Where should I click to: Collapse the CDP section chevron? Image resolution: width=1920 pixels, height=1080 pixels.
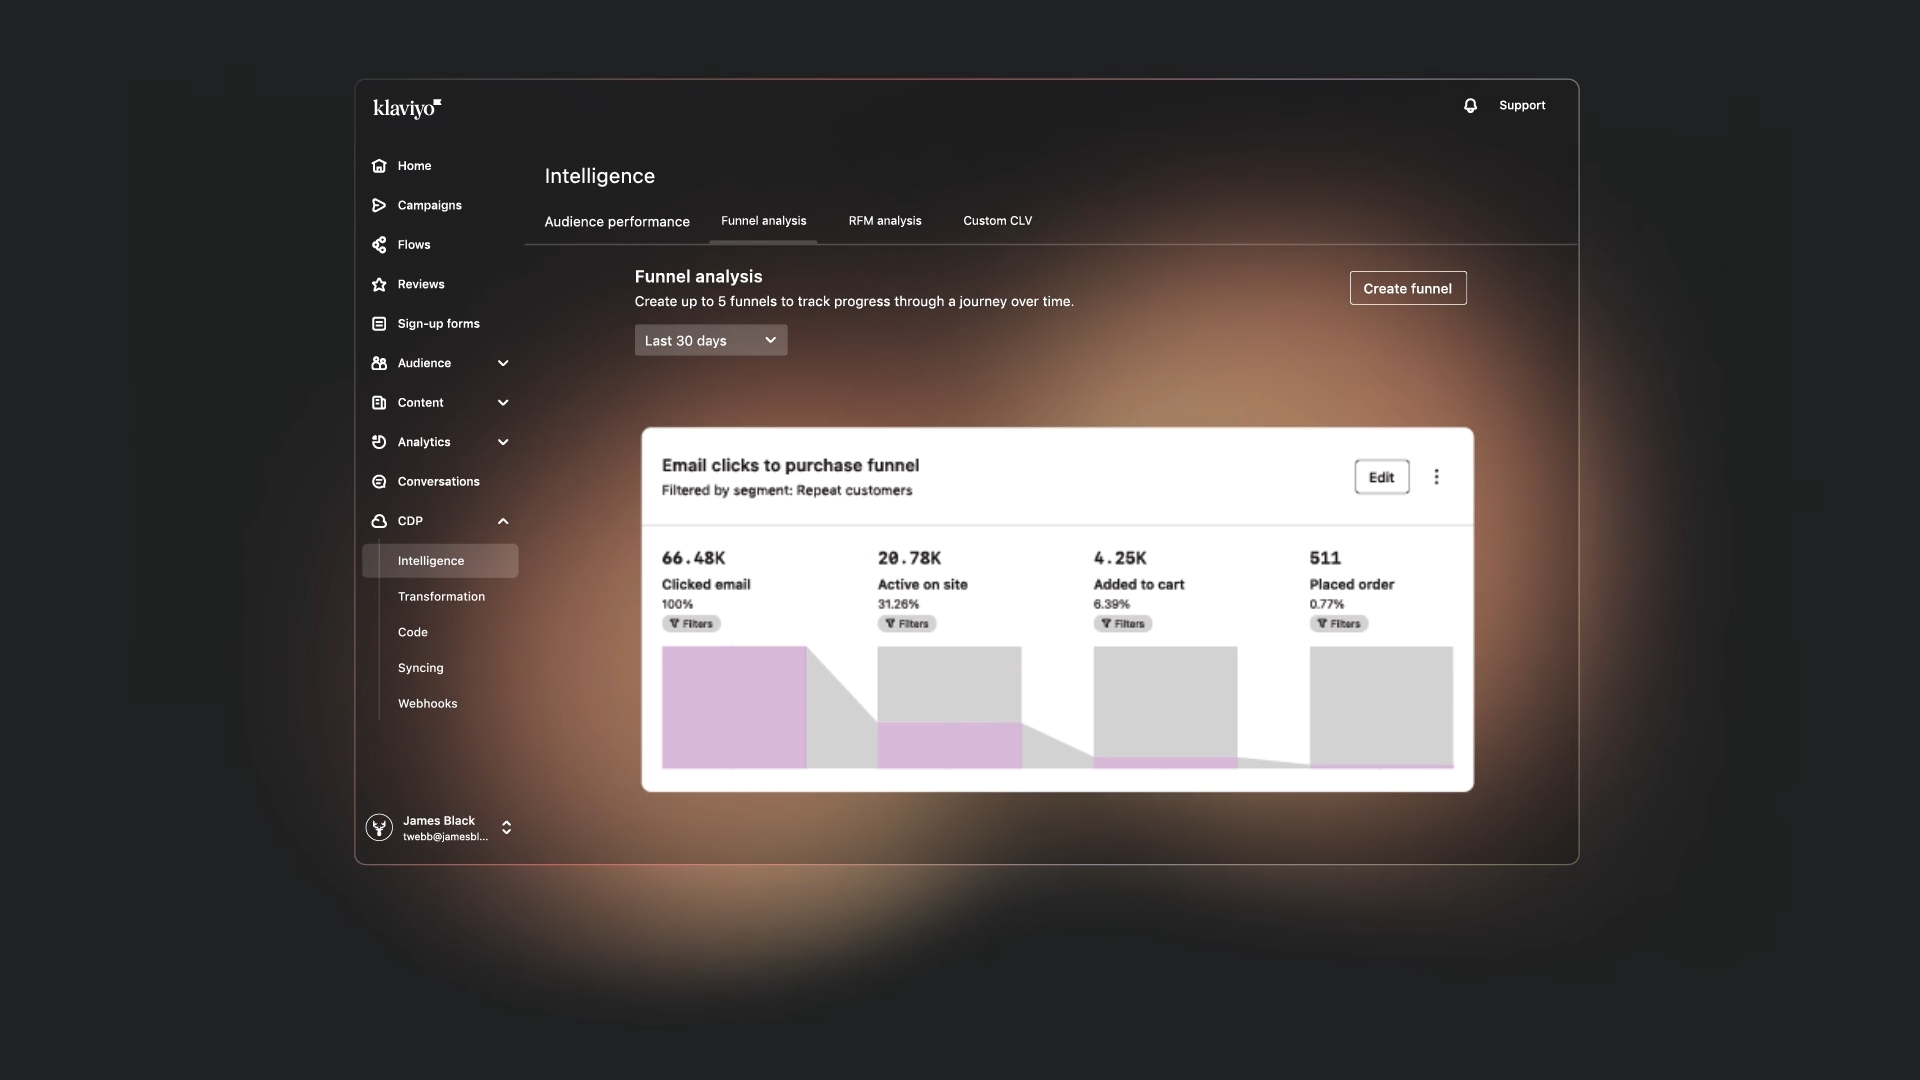pyautogui.click(x=503, y=521)
